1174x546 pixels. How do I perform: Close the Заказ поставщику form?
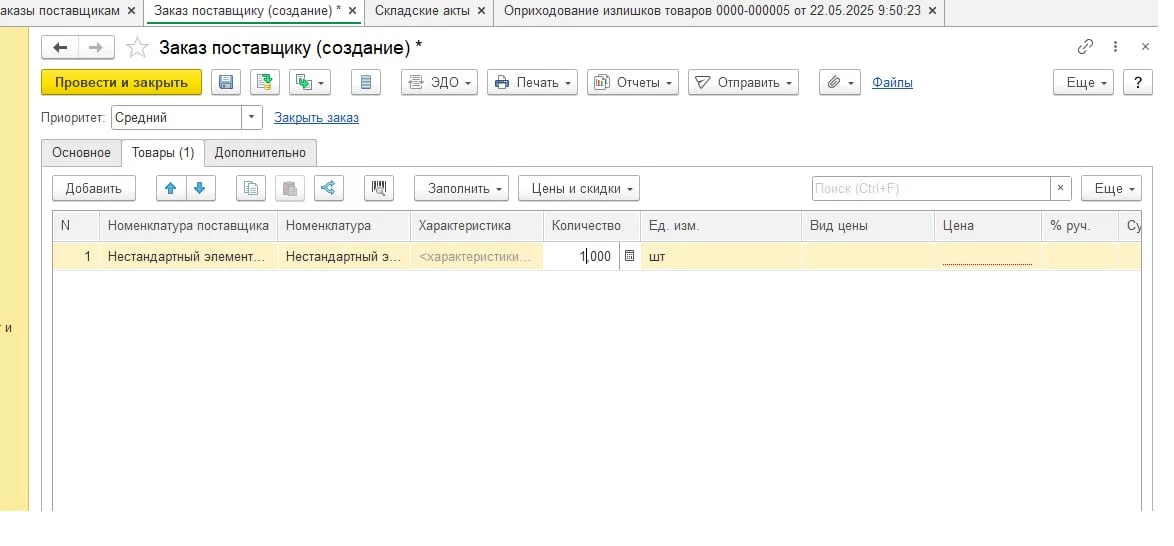tap(1145, 47)
